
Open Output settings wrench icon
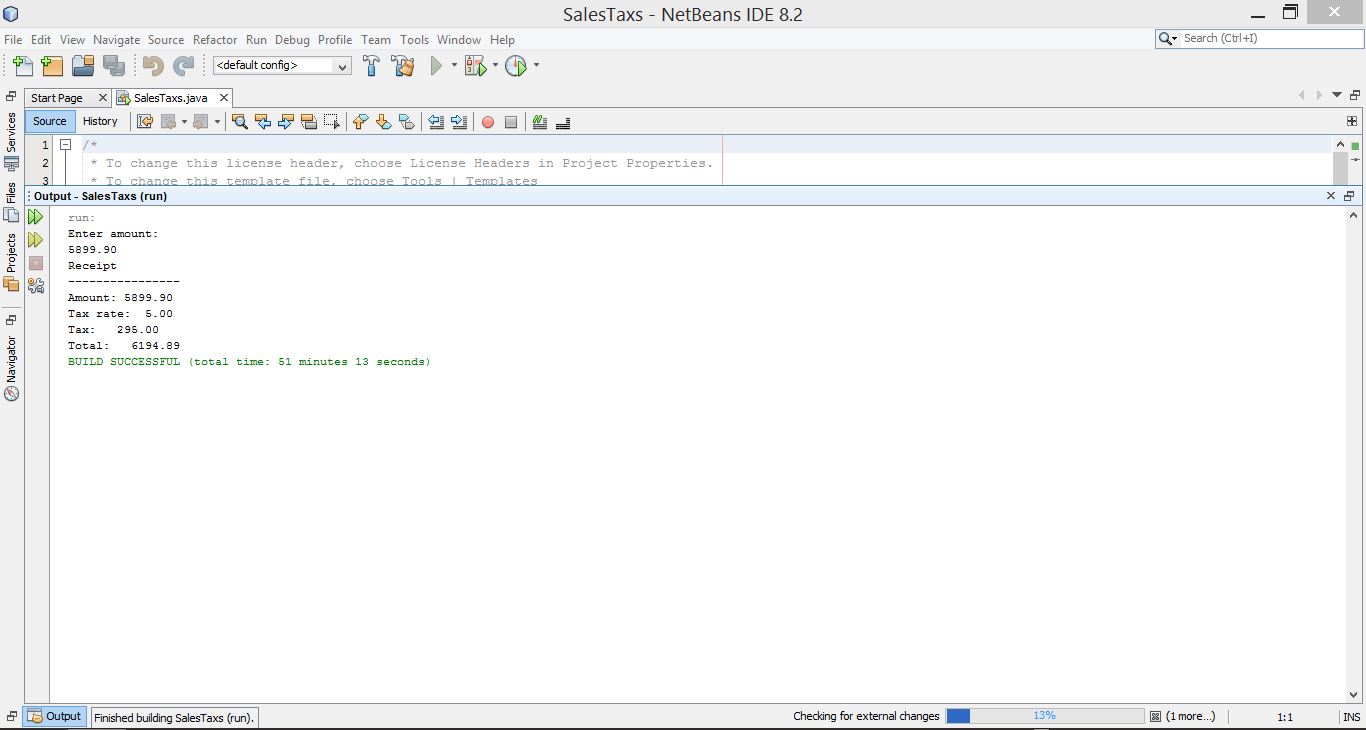[x=36, y=286]
